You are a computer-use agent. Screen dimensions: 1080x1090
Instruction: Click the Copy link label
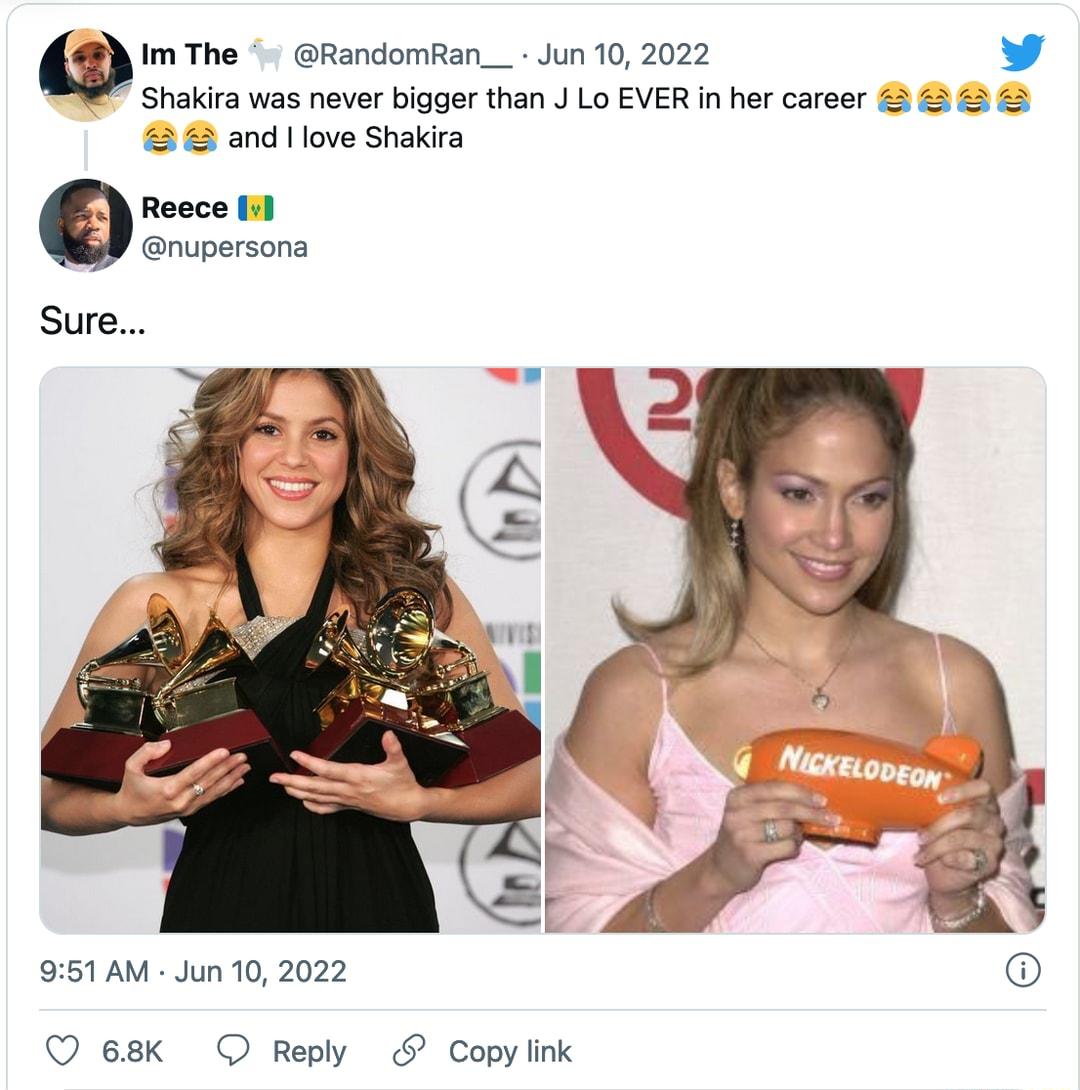coord(510,1051)
